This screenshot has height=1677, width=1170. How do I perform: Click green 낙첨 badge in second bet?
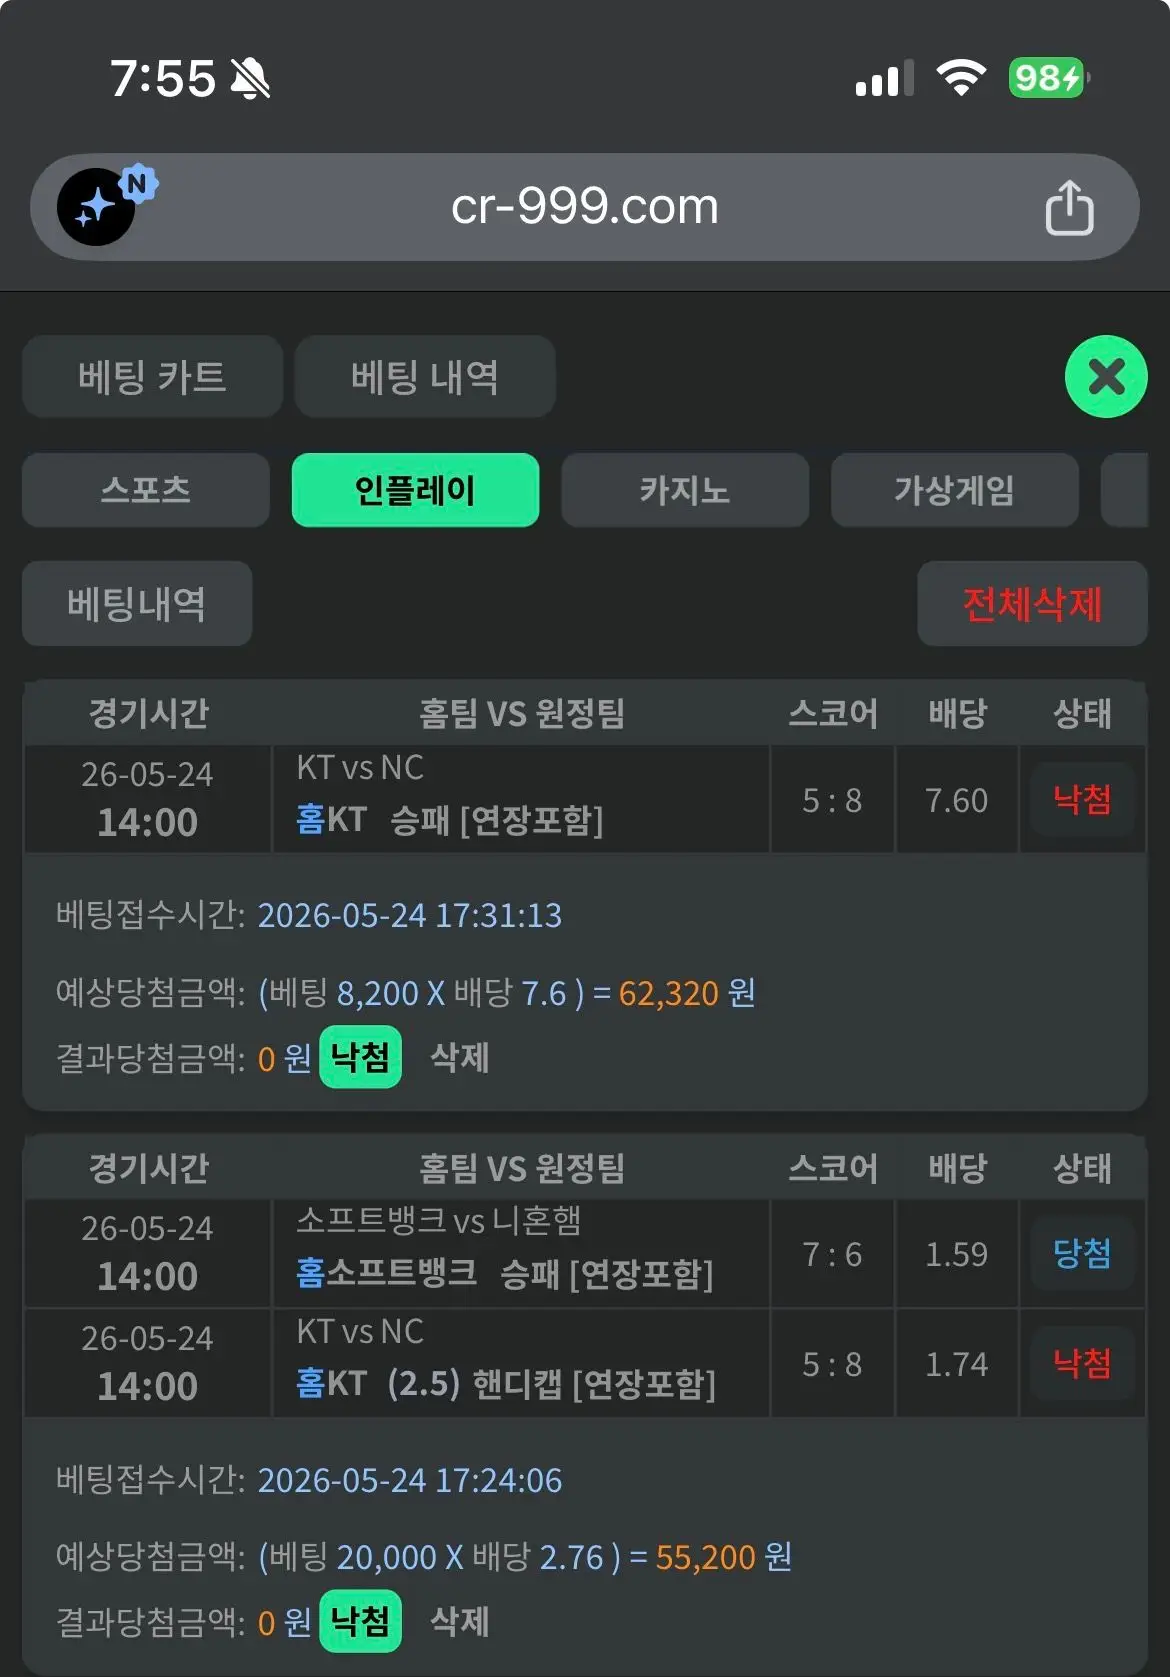click(360, 1621)
